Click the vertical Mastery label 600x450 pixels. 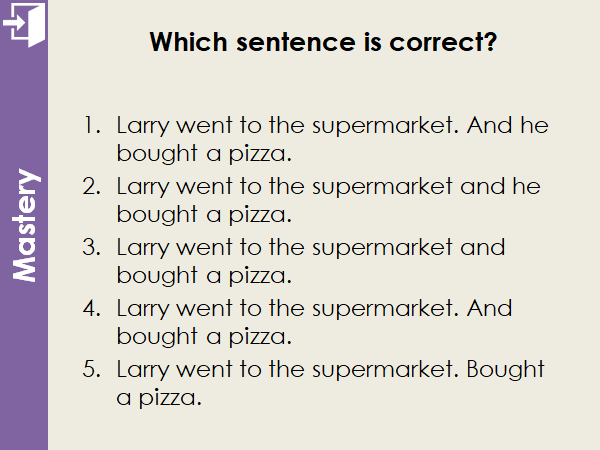coord(26,226)
